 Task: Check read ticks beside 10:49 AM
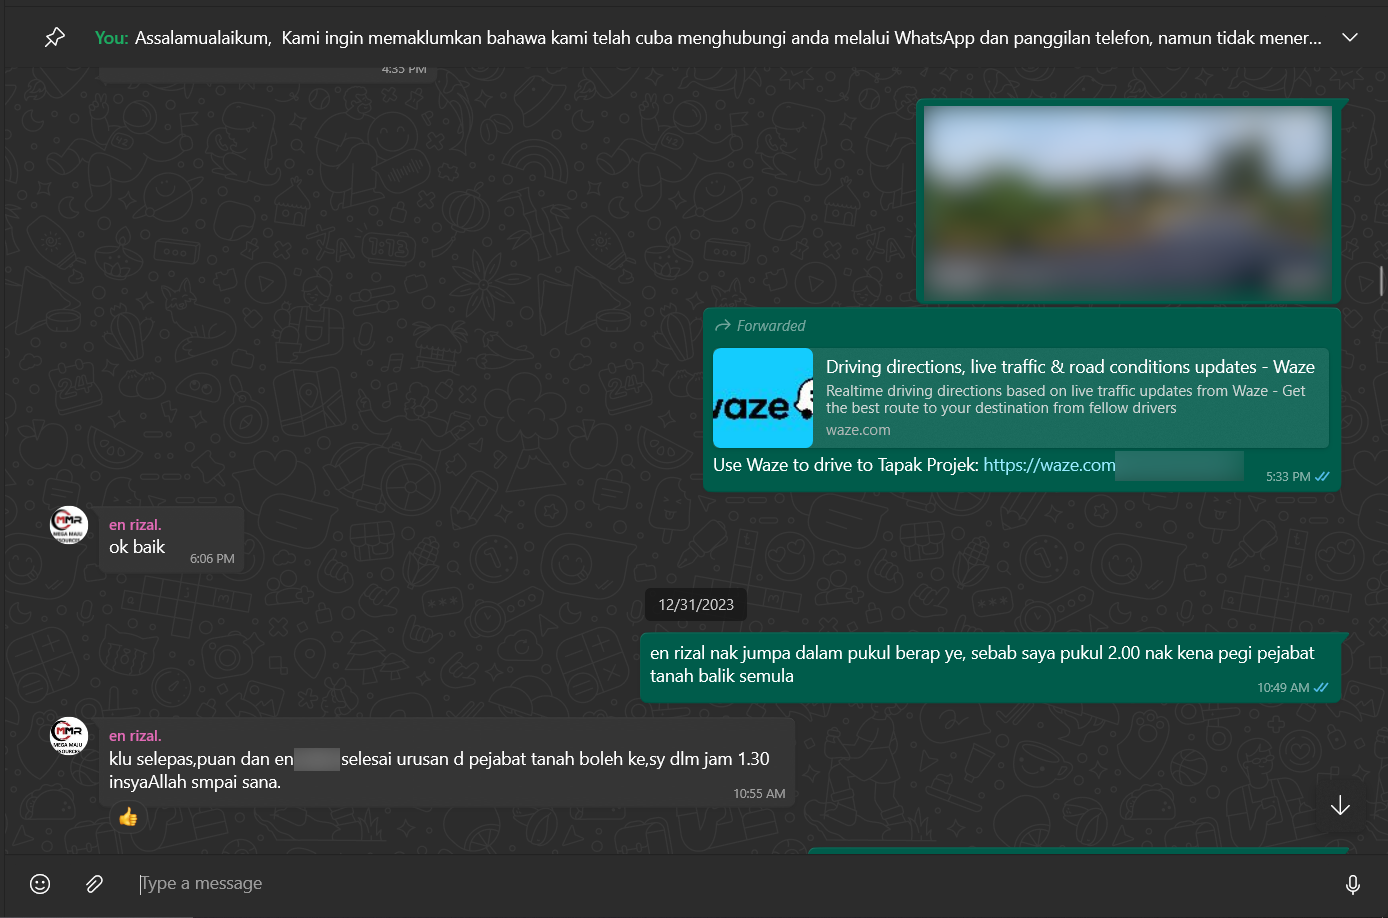(x=1321, y=688)
